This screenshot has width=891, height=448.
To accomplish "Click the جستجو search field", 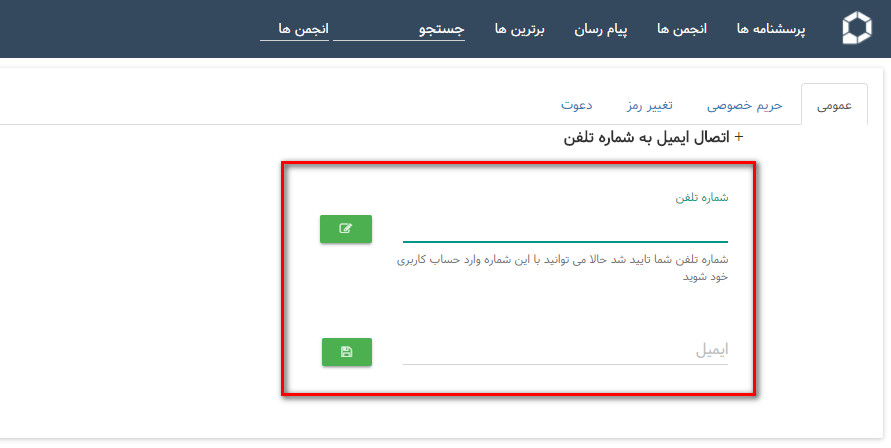I will click(398, 30).
